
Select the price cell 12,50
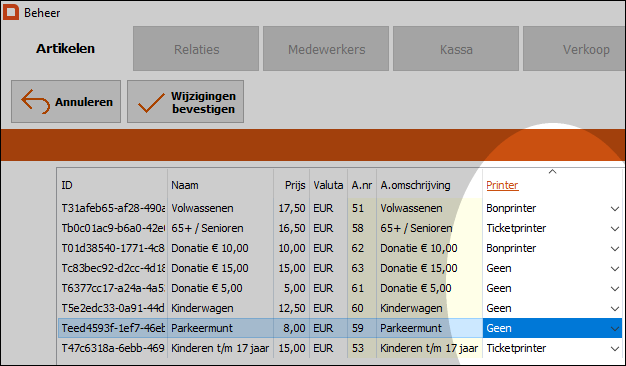pos(291,308)
